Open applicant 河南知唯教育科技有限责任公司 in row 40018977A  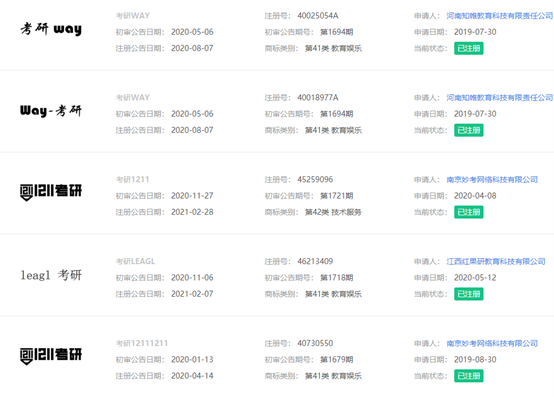(500, 97)
